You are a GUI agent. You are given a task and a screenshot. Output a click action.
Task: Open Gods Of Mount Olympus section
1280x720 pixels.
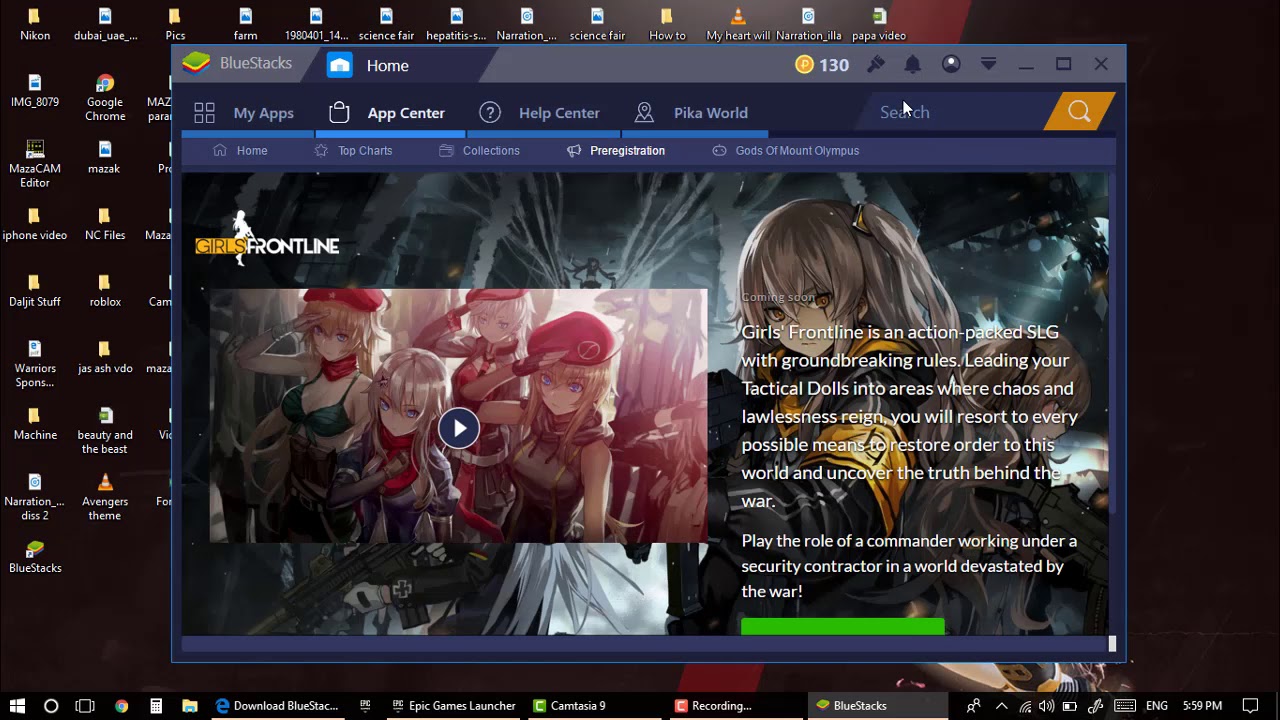click(786, 150)
